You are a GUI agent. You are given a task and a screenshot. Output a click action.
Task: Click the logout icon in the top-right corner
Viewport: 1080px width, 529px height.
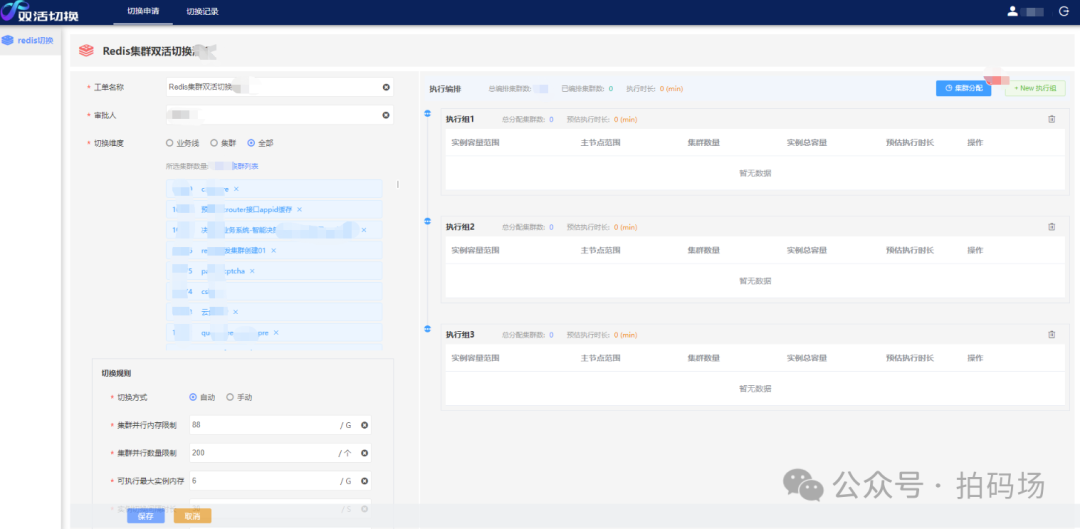pyautogui.click(x=1063, y=11)
